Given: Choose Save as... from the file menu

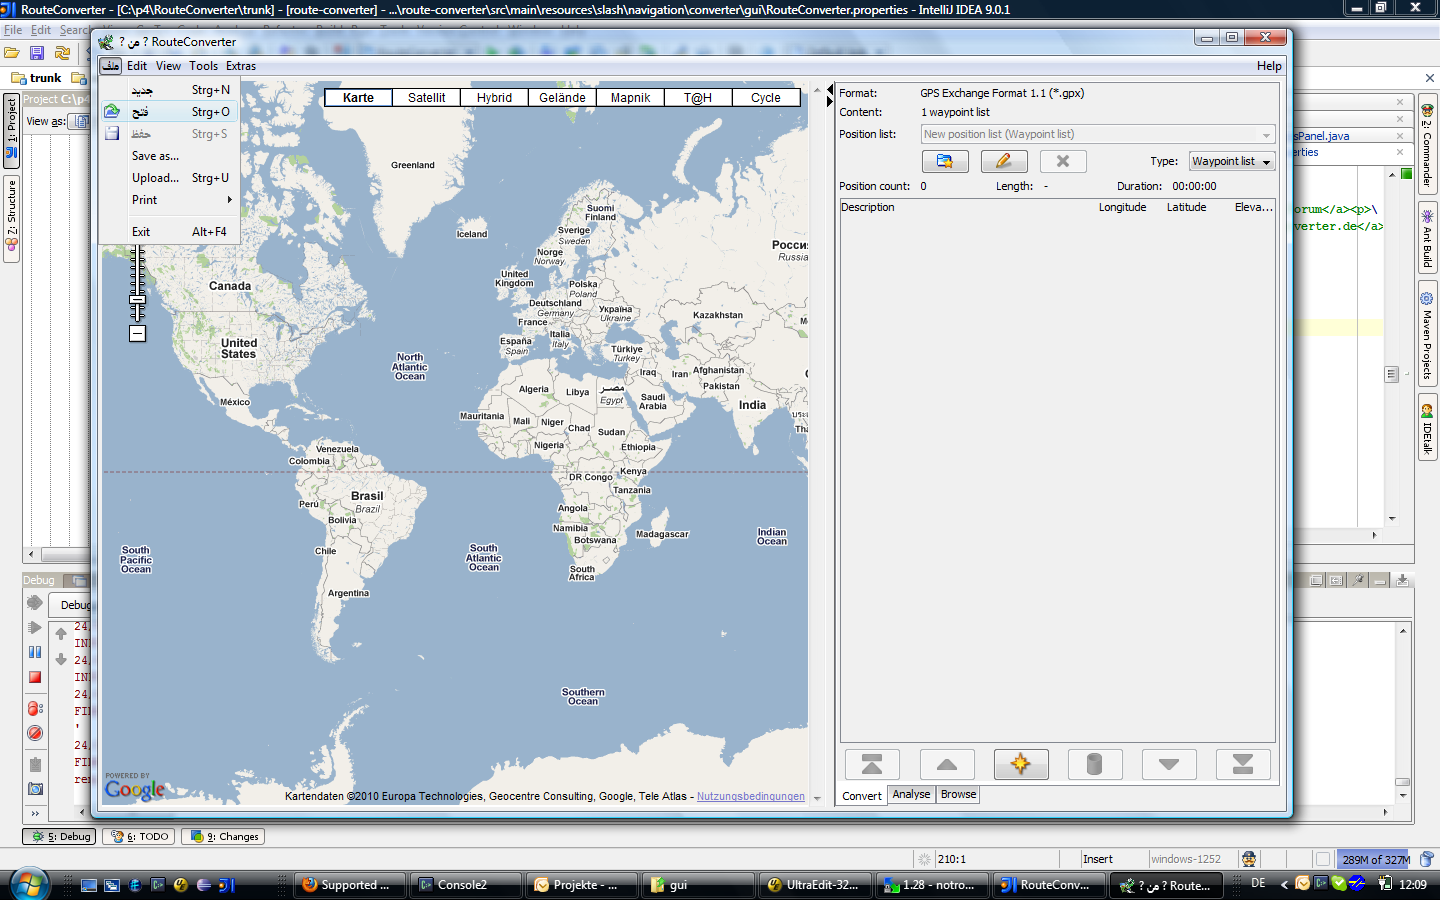Looking at the screenshot, I should click(x=156, y=156).
